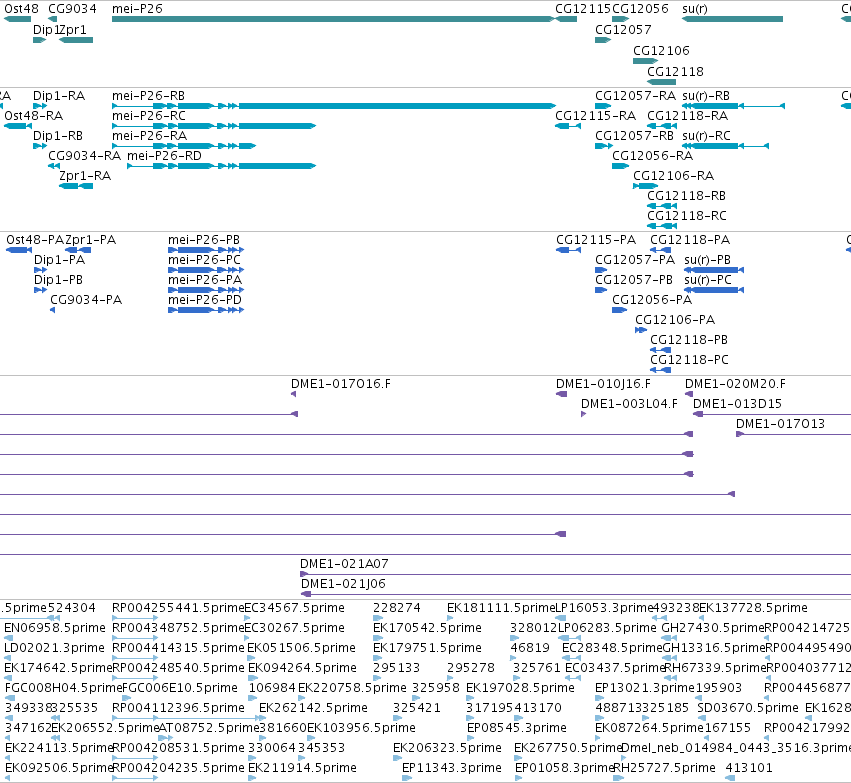Click the CG12115 gene label

[583, 9]
